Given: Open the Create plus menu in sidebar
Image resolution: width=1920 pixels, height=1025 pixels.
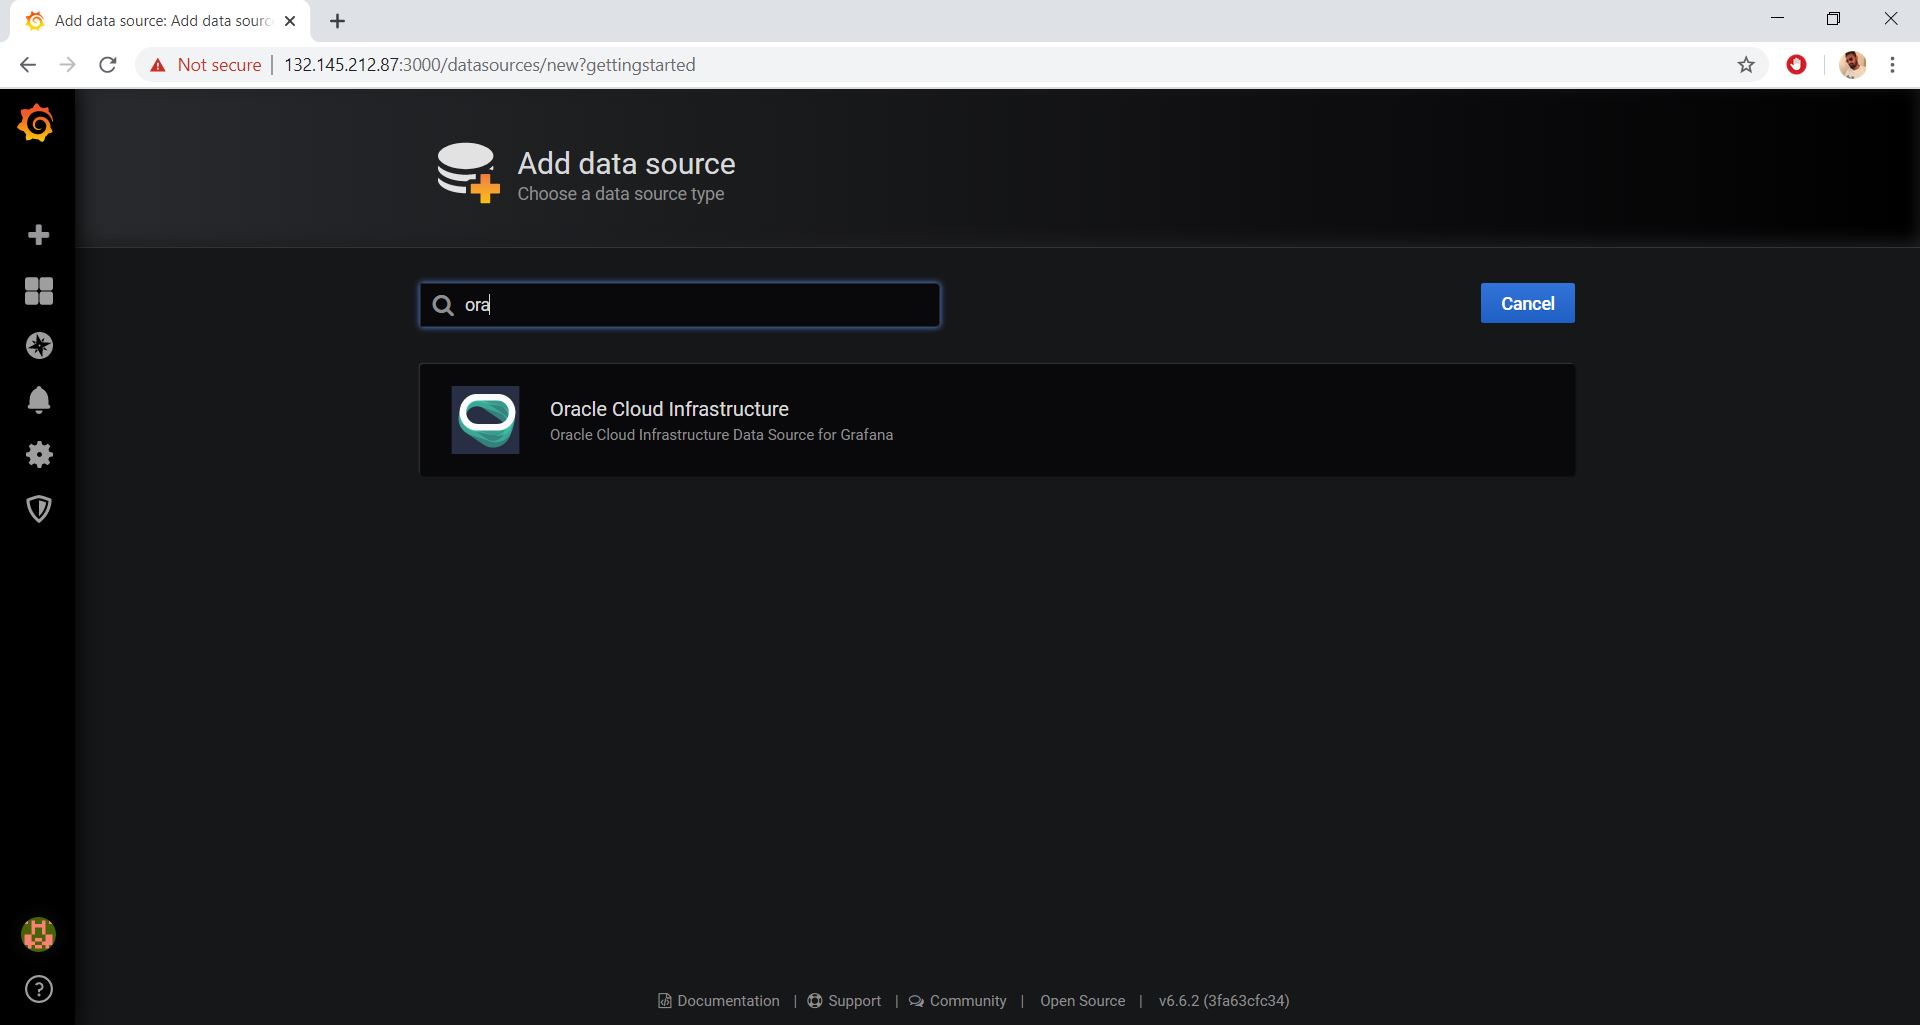Looking at the screenshot, I should click(38, 235).
